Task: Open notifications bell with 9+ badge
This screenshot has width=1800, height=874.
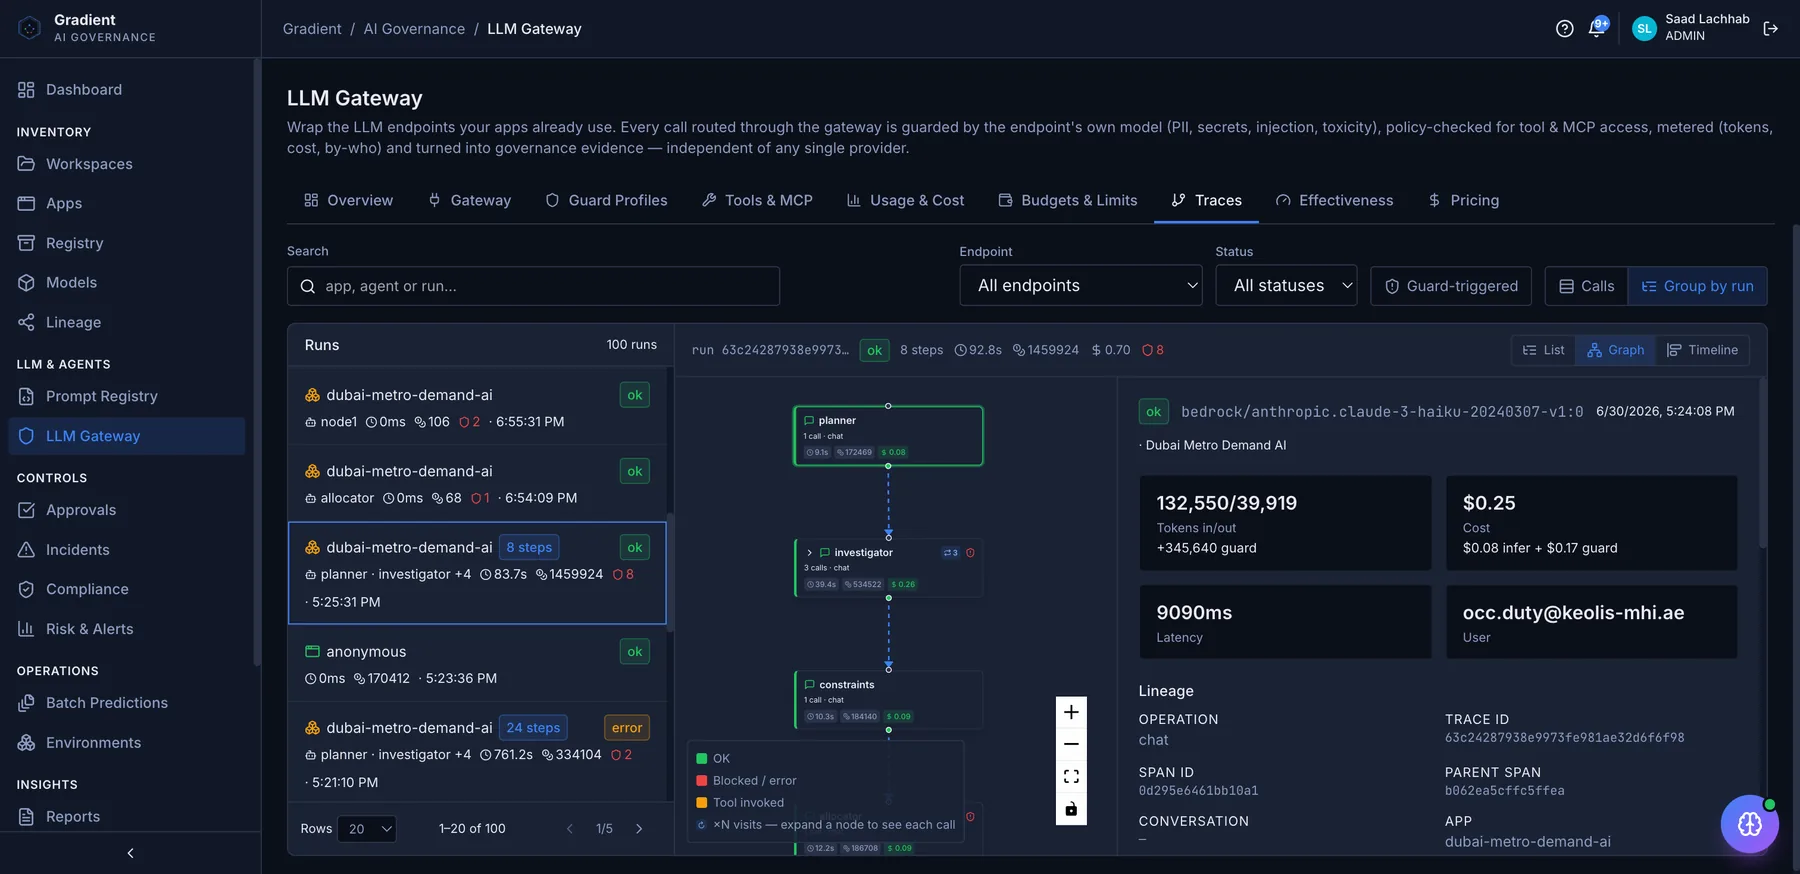Action: (x=1598, y=28)
